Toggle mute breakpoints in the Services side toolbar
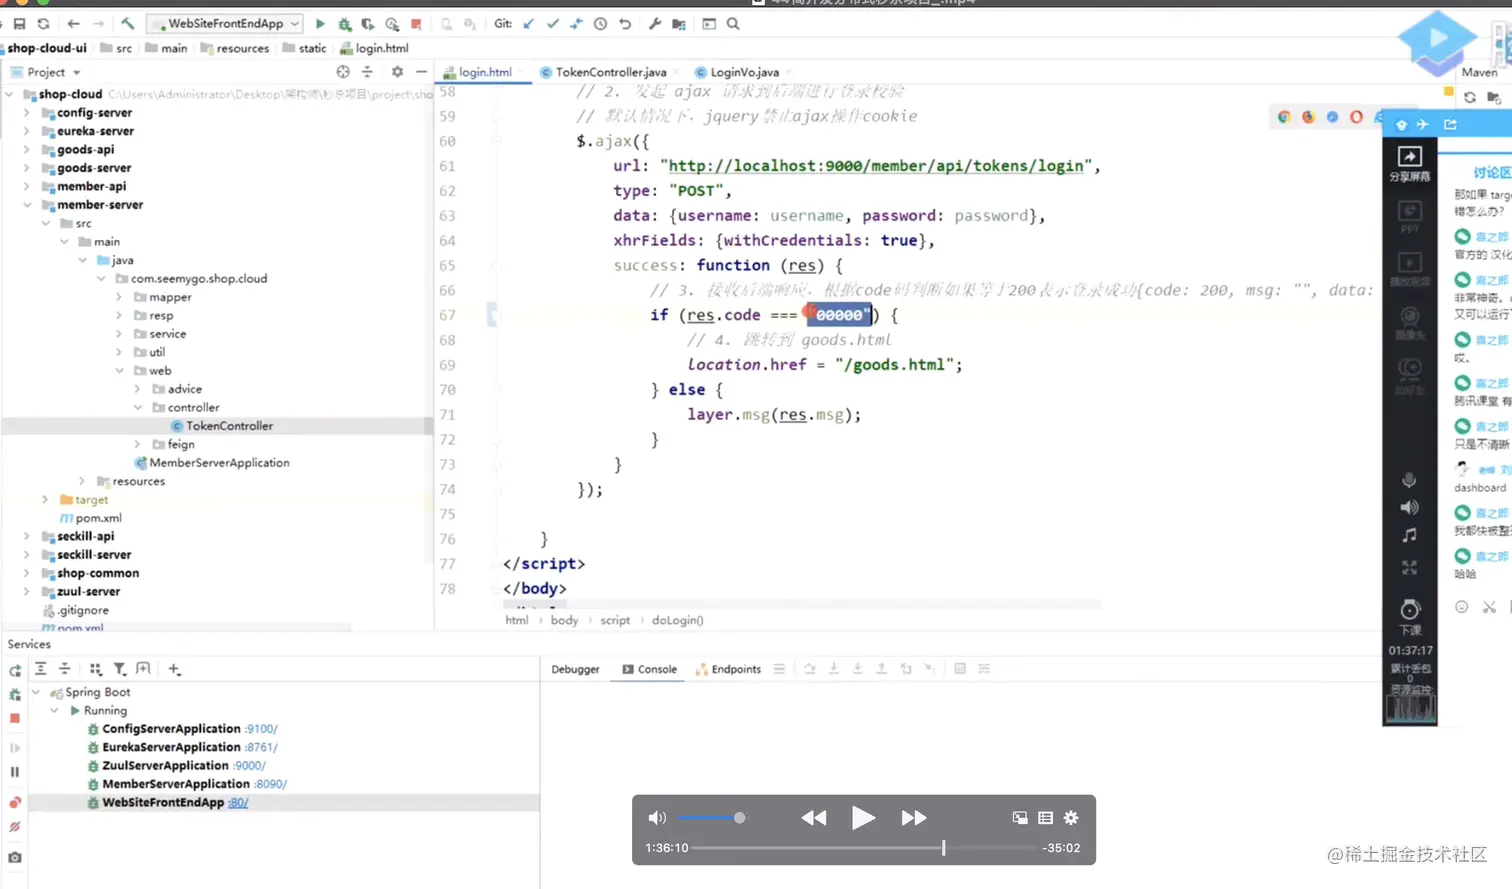This screenshot has width=1512, height=889. 15,827
